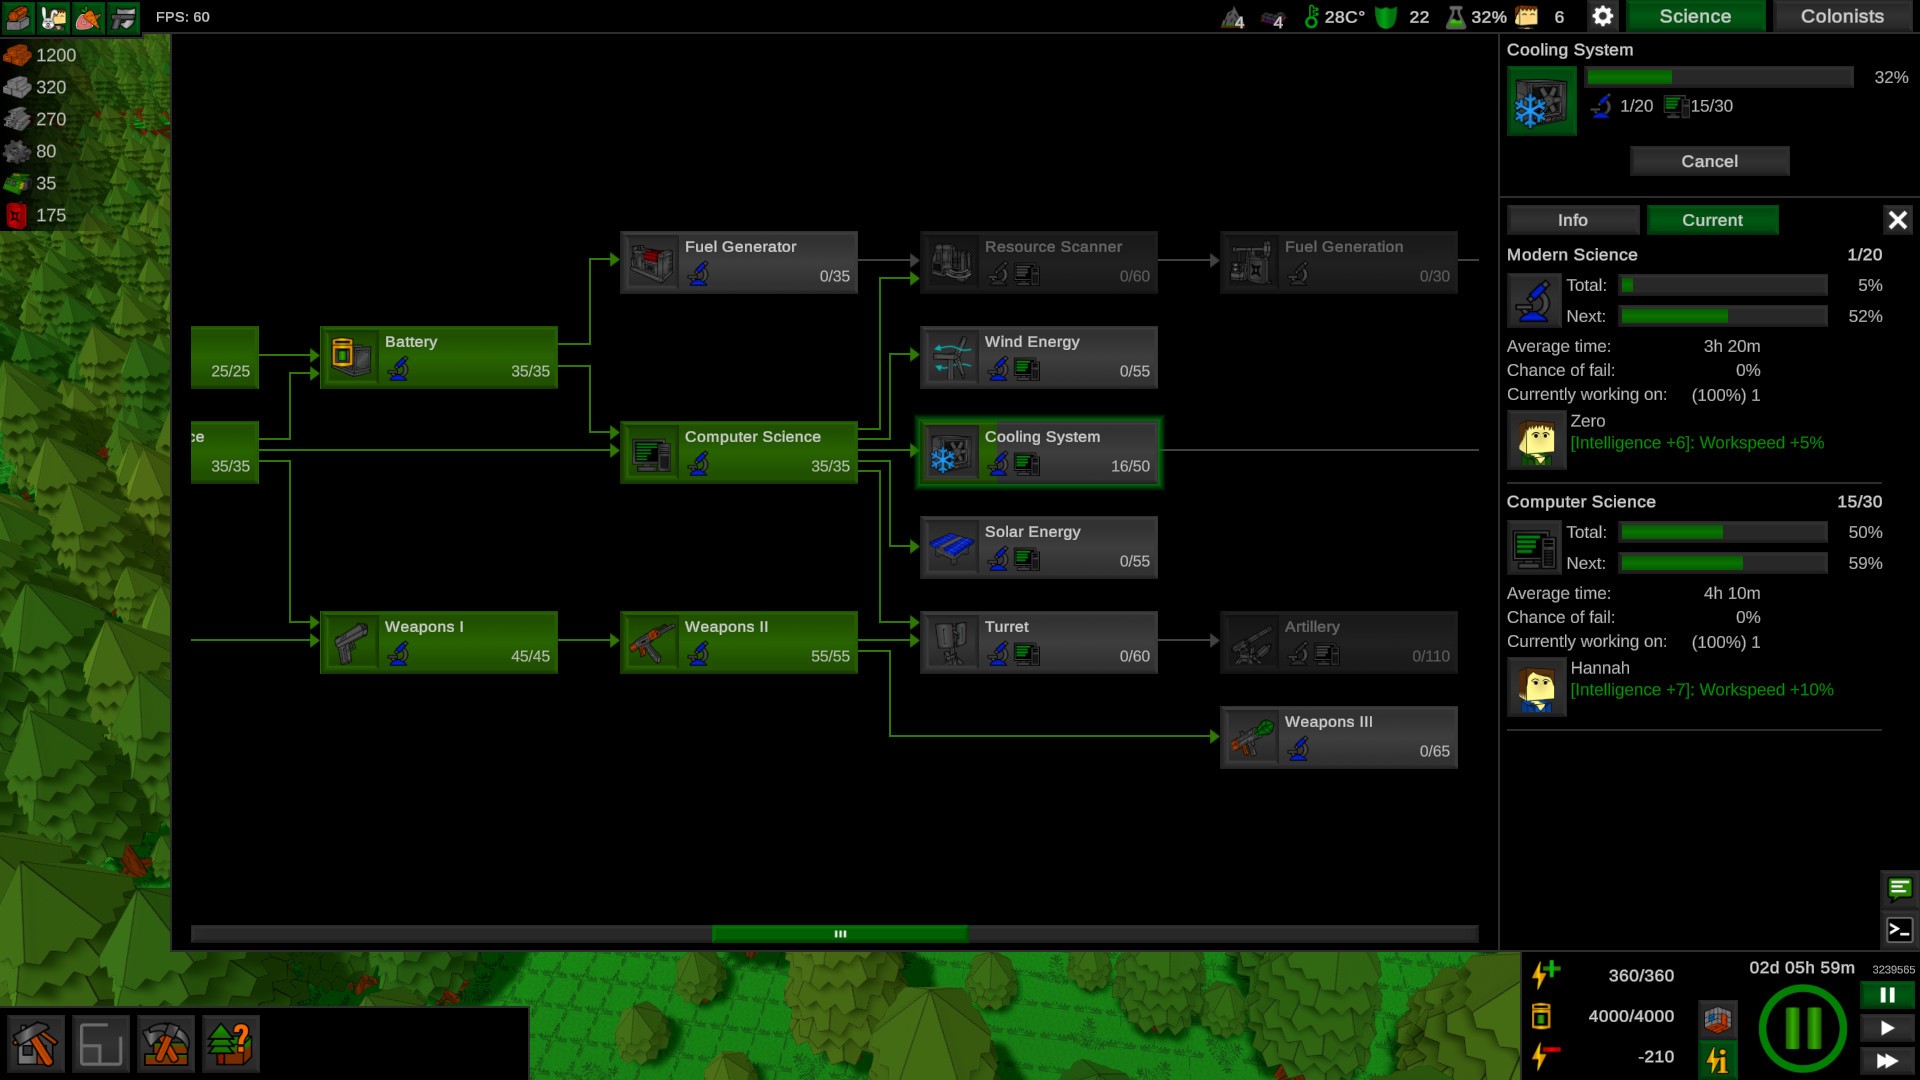Open the console terminal icon
Image resolution: width=1920 pixels, height=1080 pixels.
[1899, 930]
